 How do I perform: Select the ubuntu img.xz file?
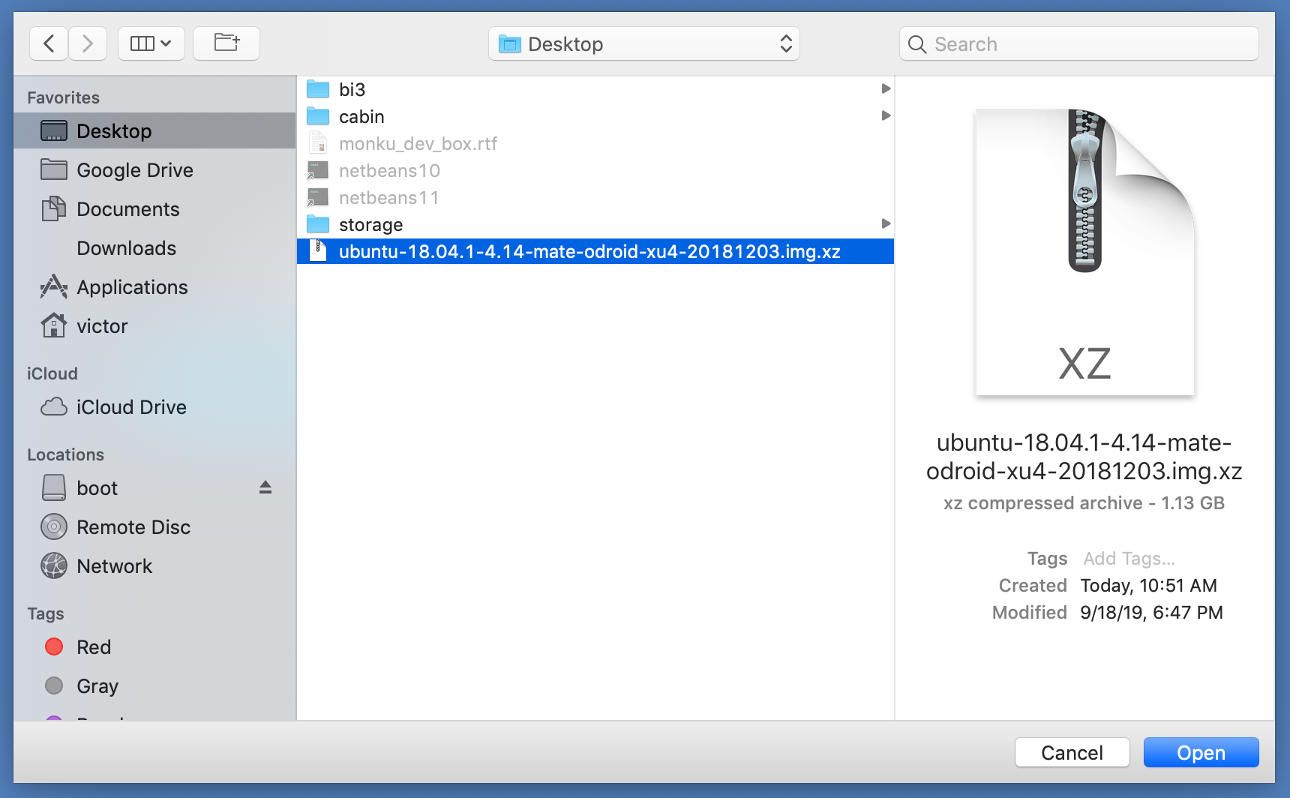click(x=589, y=252)
